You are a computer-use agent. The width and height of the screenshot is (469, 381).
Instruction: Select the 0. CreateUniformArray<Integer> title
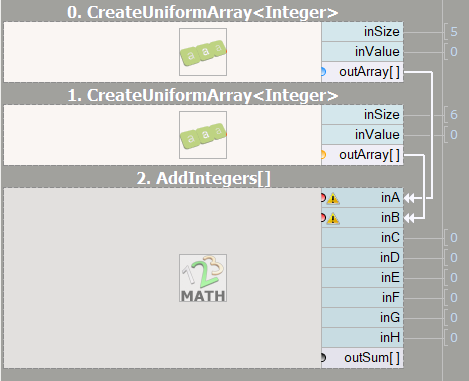[203, 13]
